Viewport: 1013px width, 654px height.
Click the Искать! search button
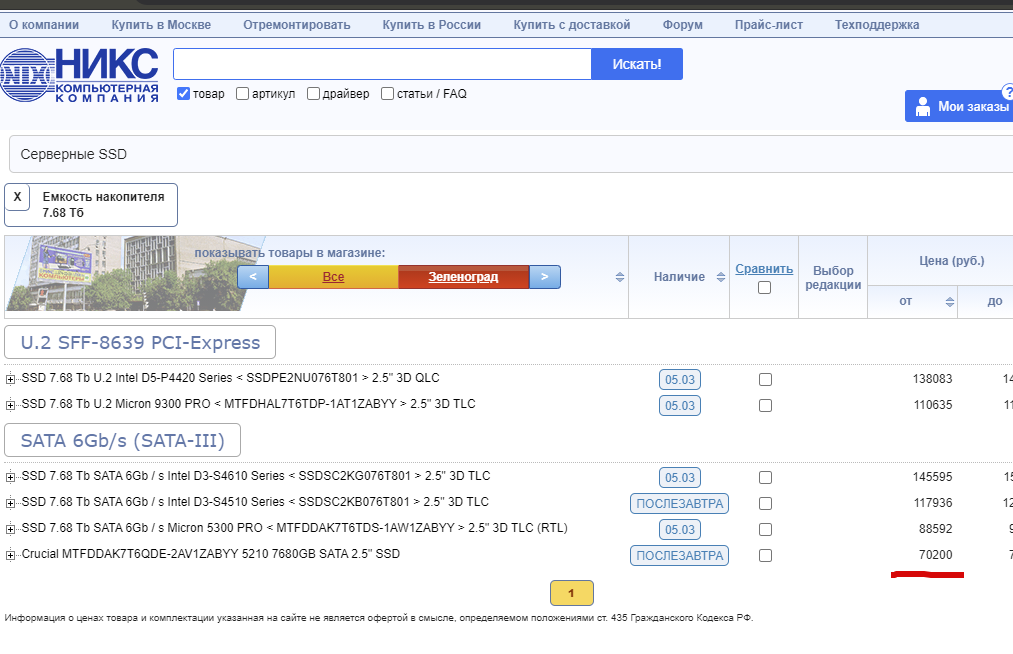[637, 64]
